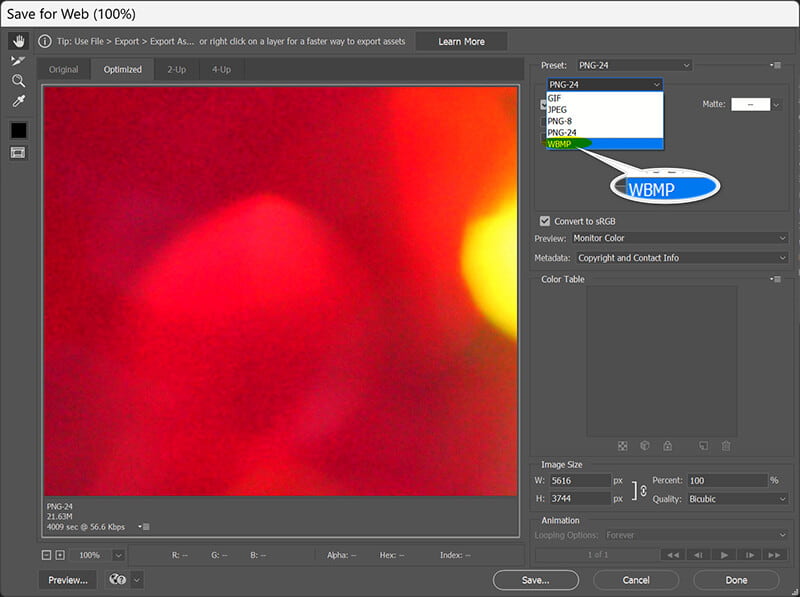Image resolution: width=800 pixels, height=597 pixels.
Task: Toggle slices visibility
Action: coord(17,150)
